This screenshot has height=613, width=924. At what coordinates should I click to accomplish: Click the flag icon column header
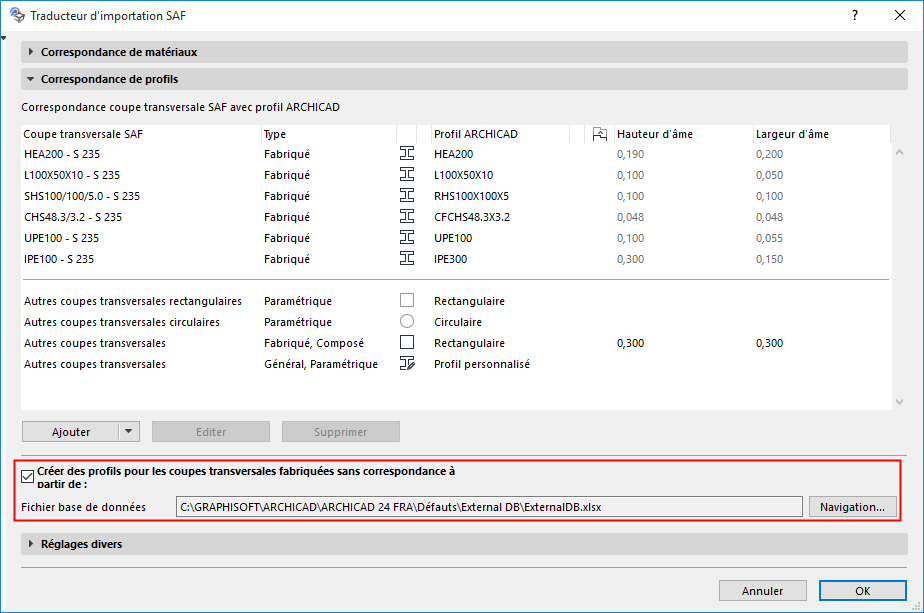pos(599,134)
